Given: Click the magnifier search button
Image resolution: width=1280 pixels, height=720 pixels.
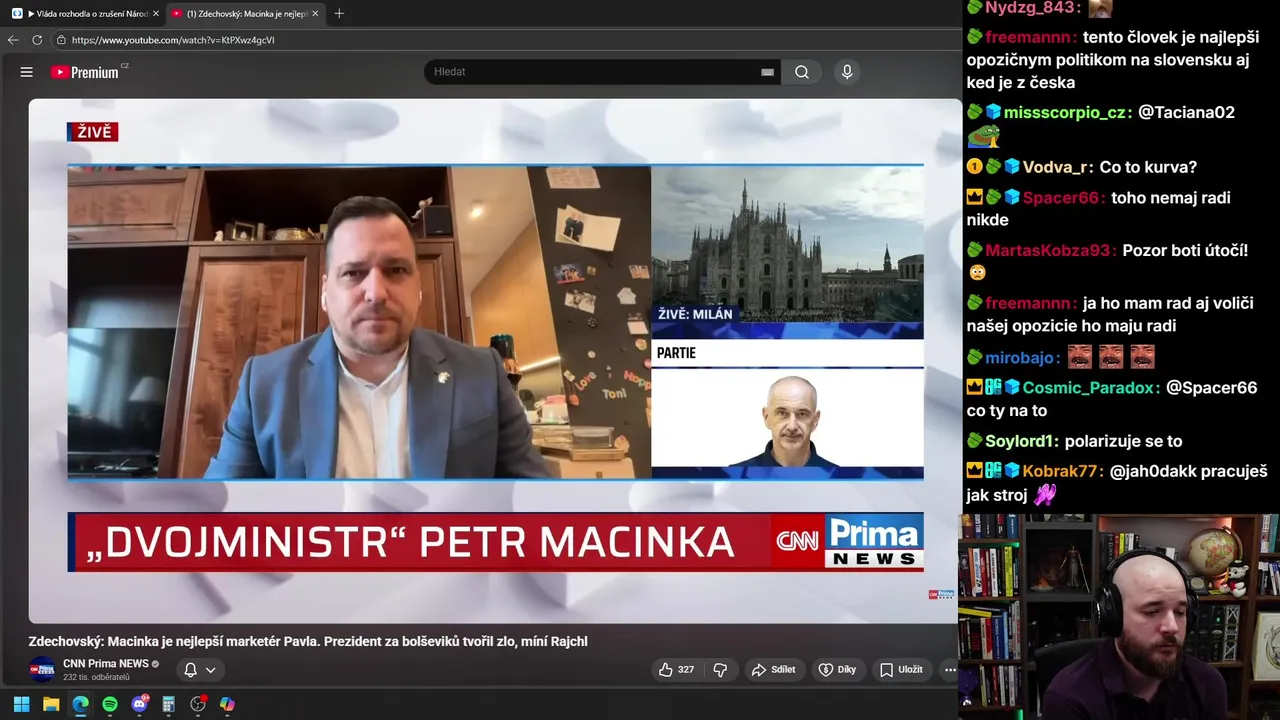Looking at the screenshot, I should (x=802, y=72).
